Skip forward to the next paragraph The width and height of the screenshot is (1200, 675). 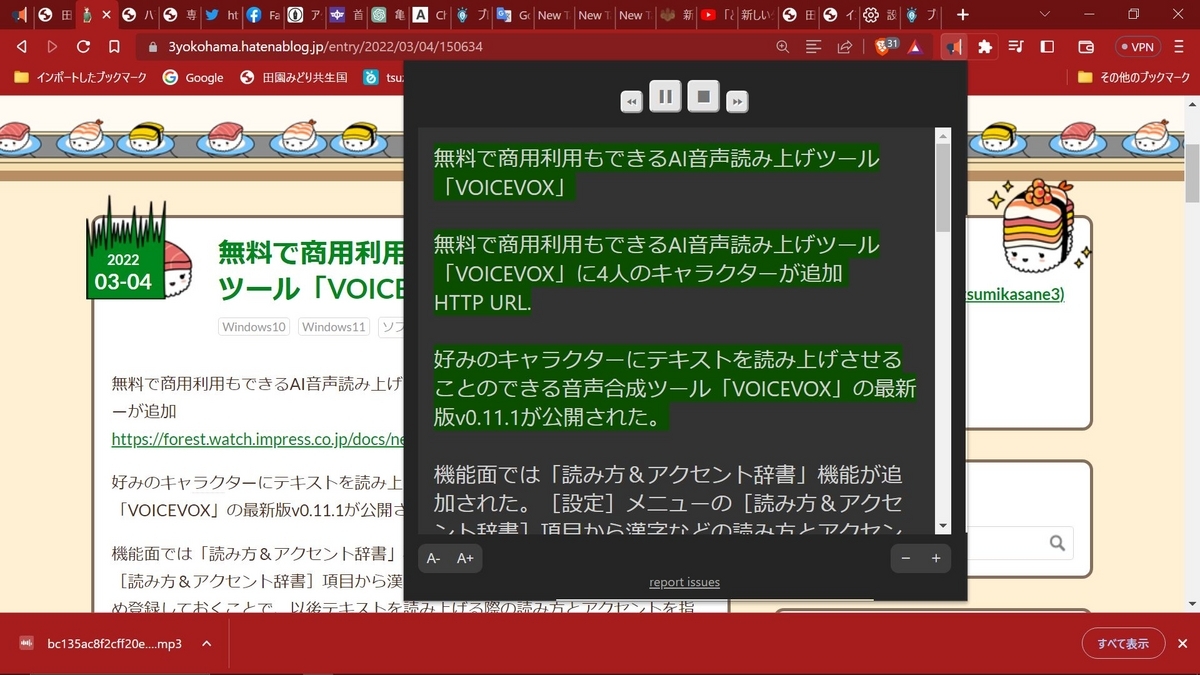[737, 101]
